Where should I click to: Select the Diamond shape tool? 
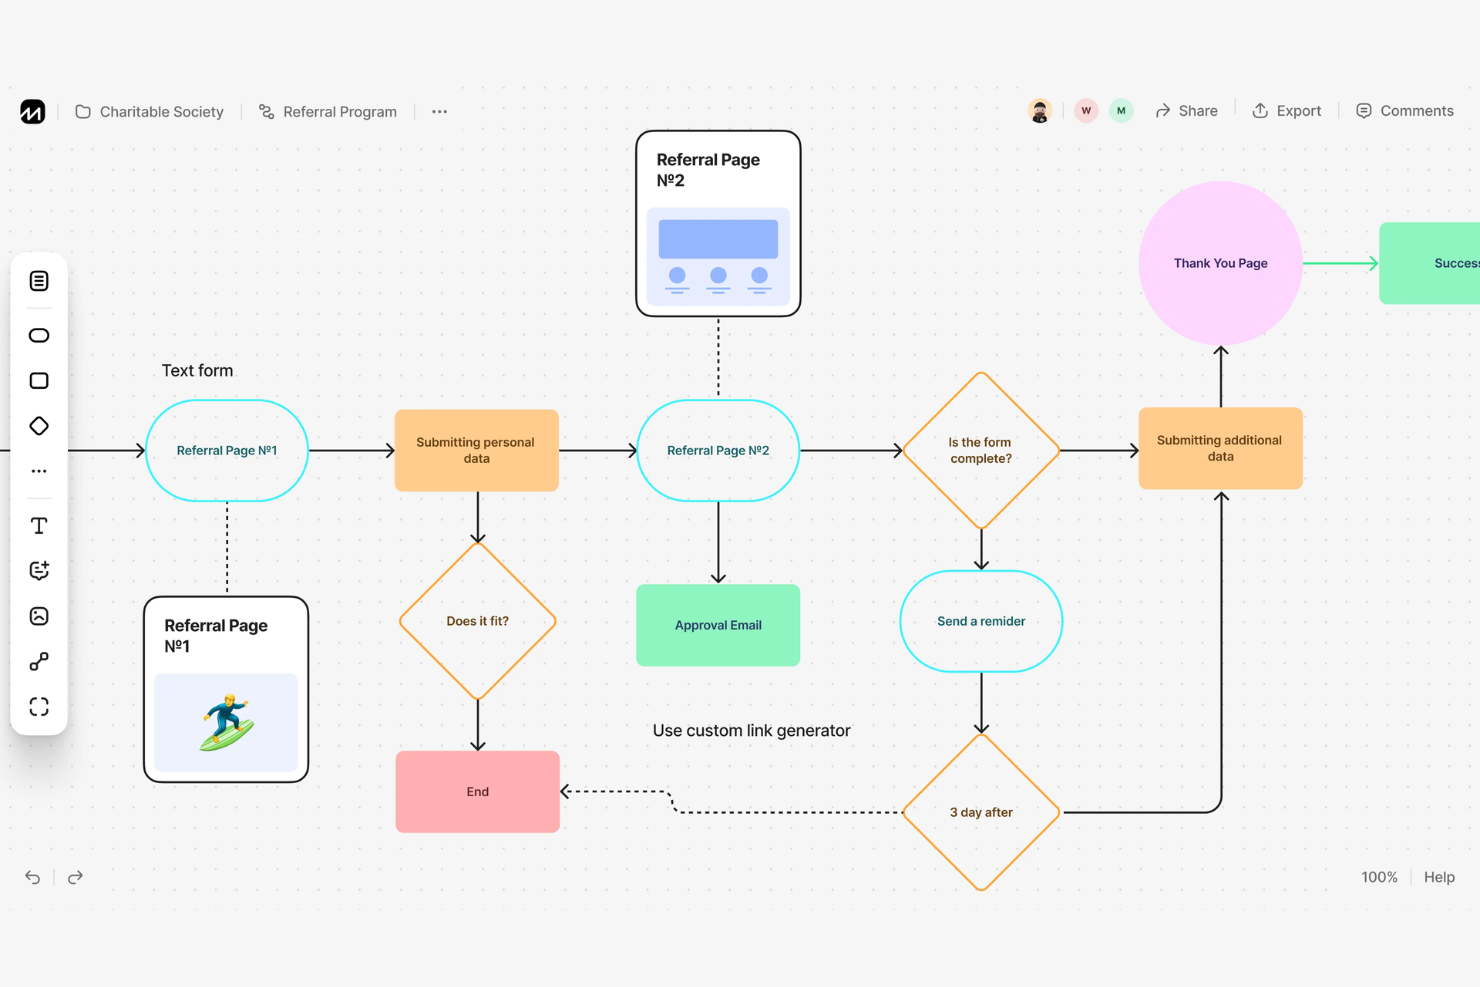[39, 425]
